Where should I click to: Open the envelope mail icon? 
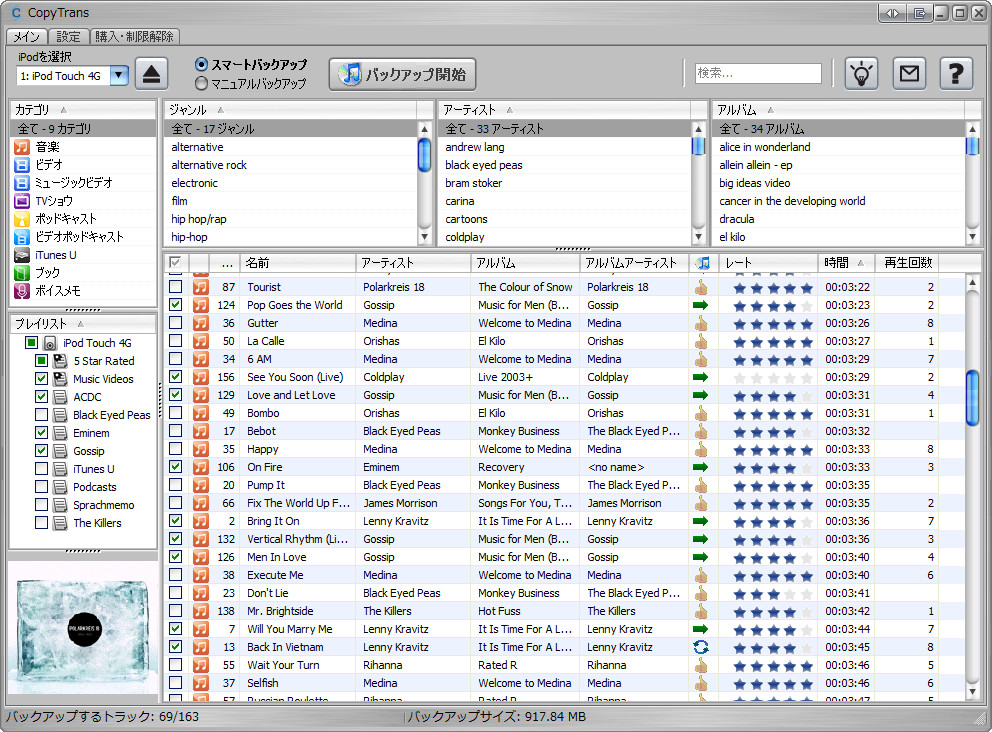click(908, 74)
